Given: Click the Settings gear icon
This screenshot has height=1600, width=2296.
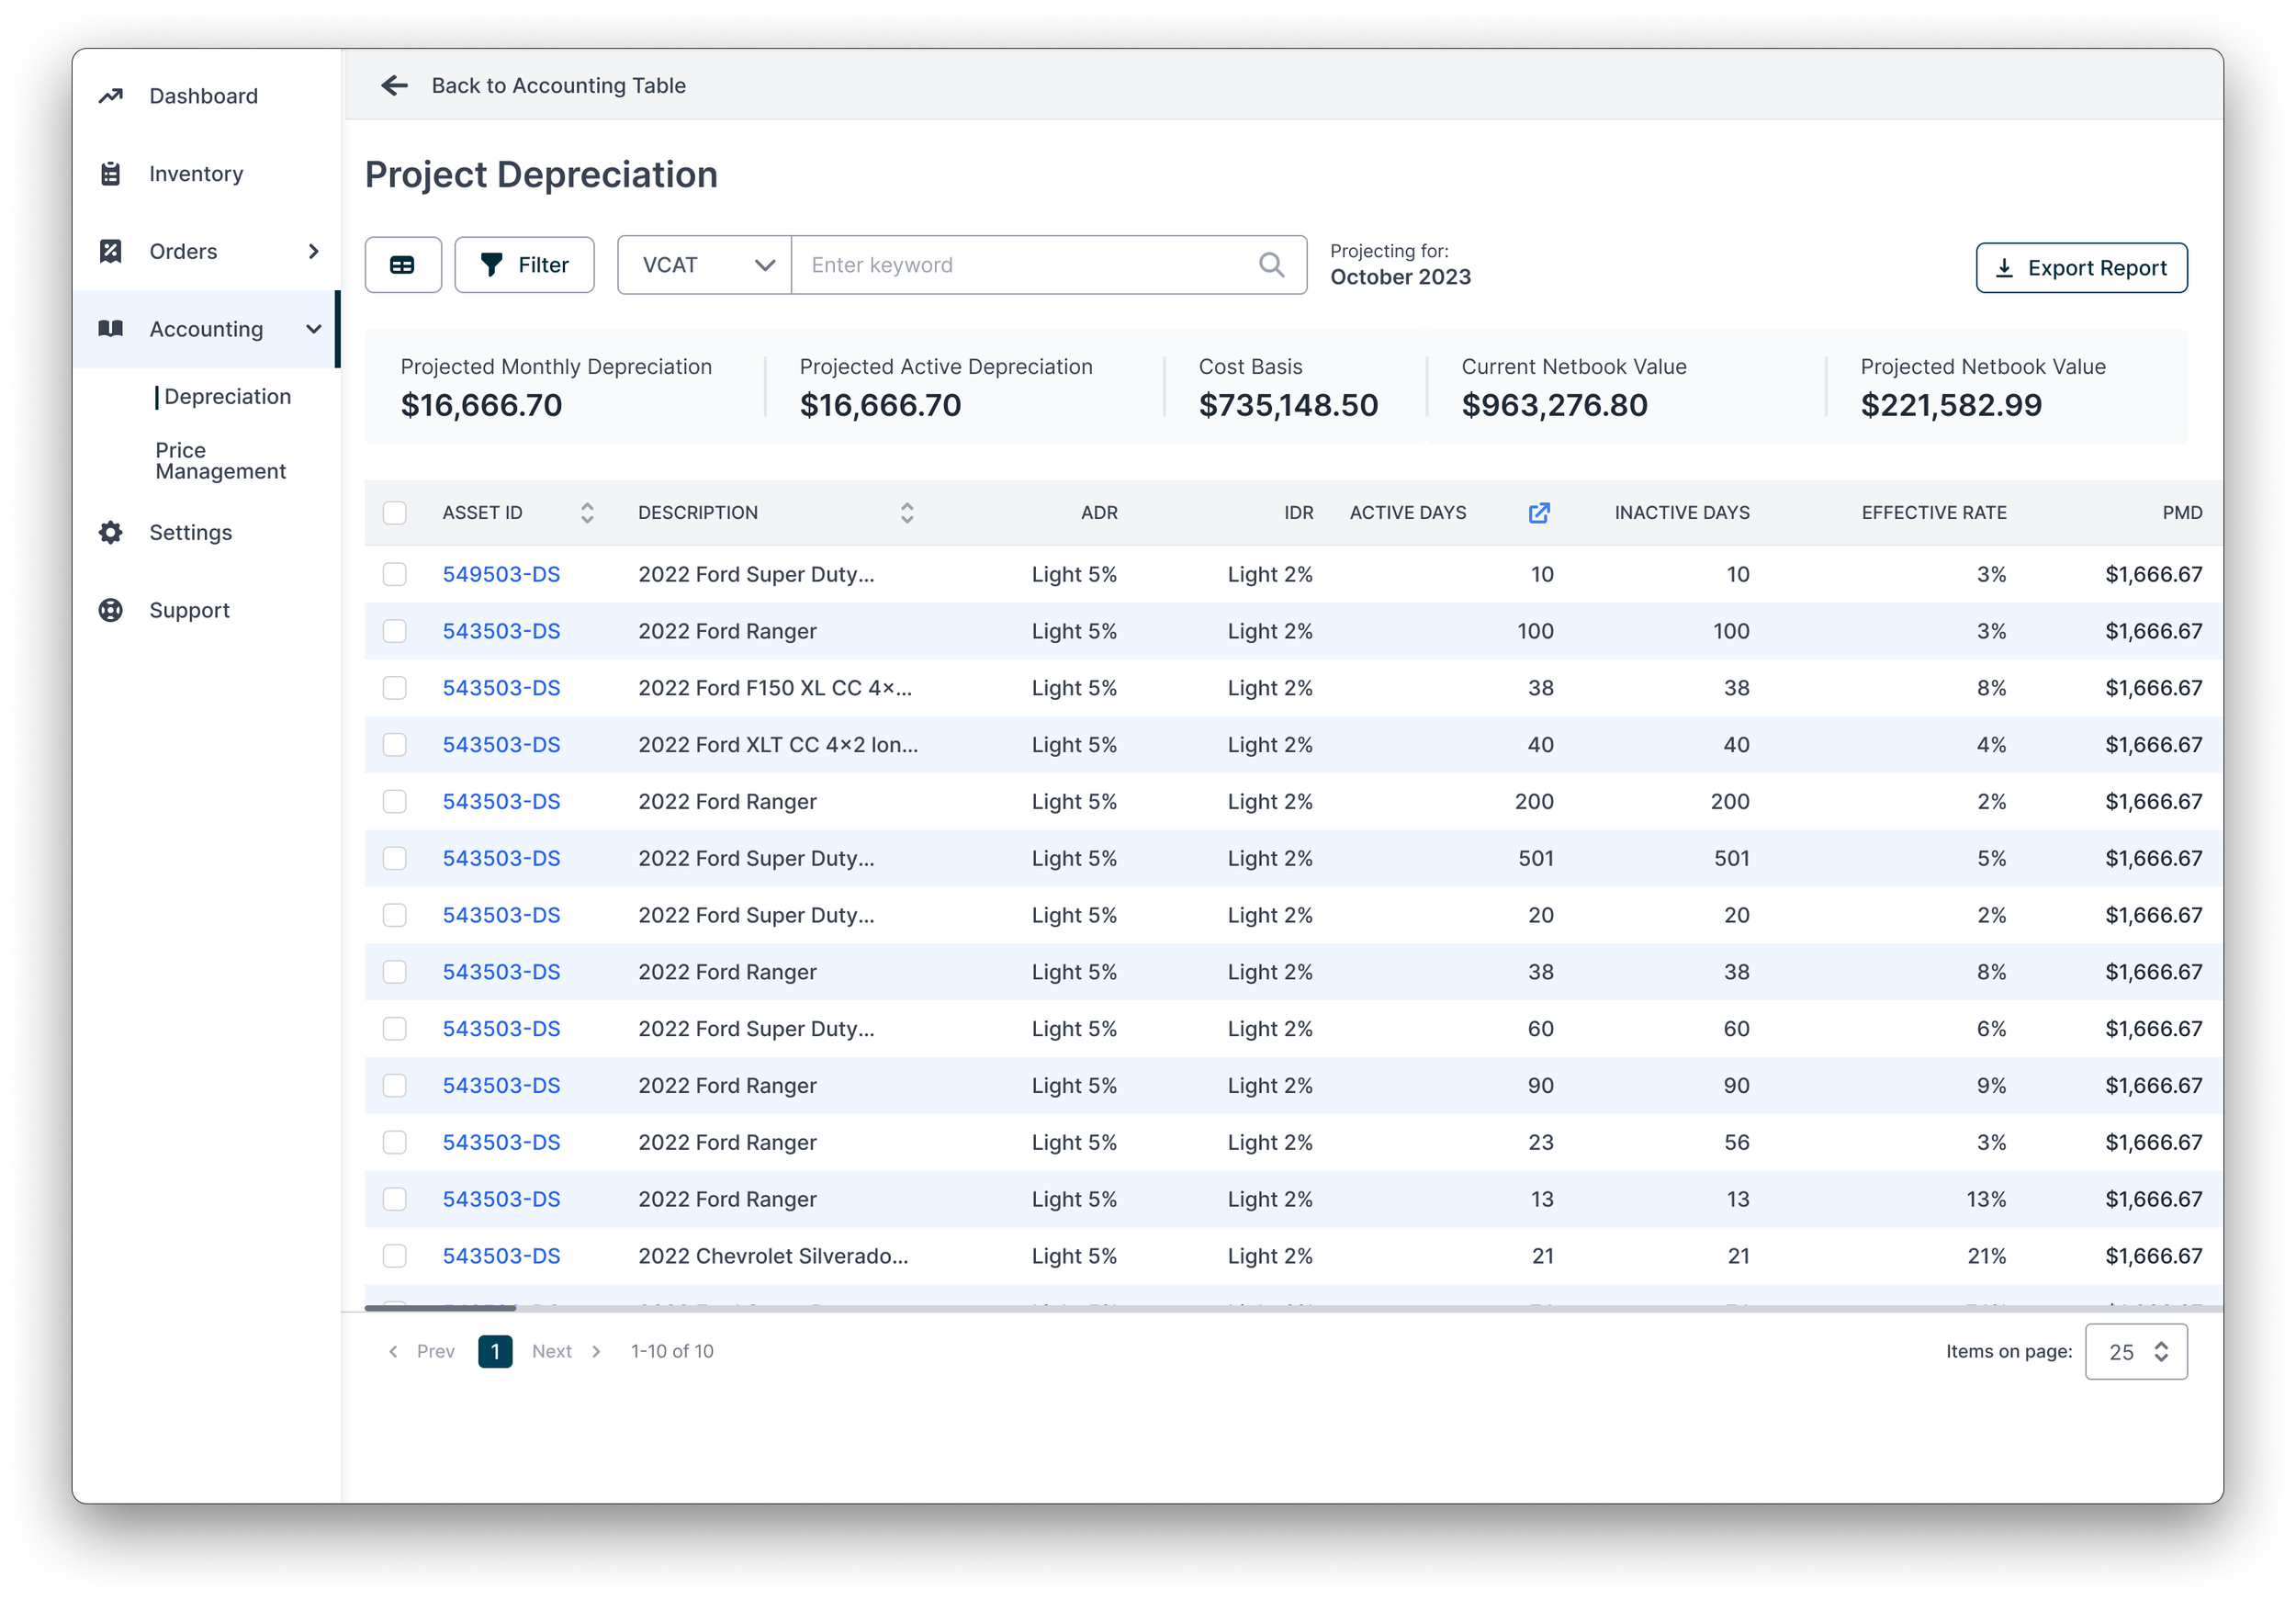Looking at the screenshot, I should (x=111, y=533).
